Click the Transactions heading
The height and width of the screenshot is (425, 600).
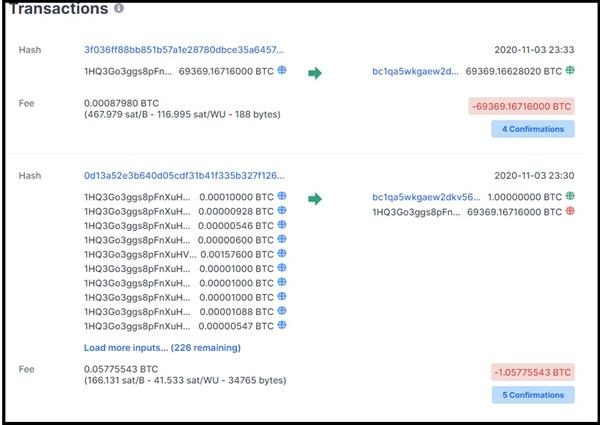coord(59,8)
